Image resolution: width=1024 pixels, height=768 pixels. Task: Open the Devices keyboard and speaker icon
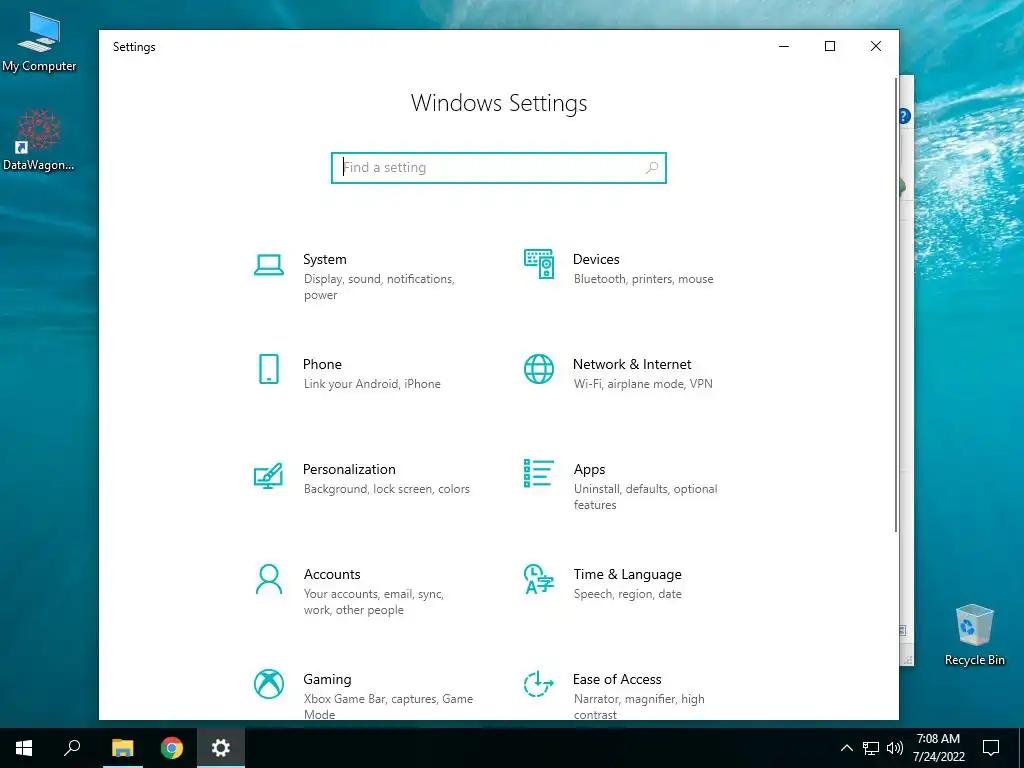(x=539, y=264)
